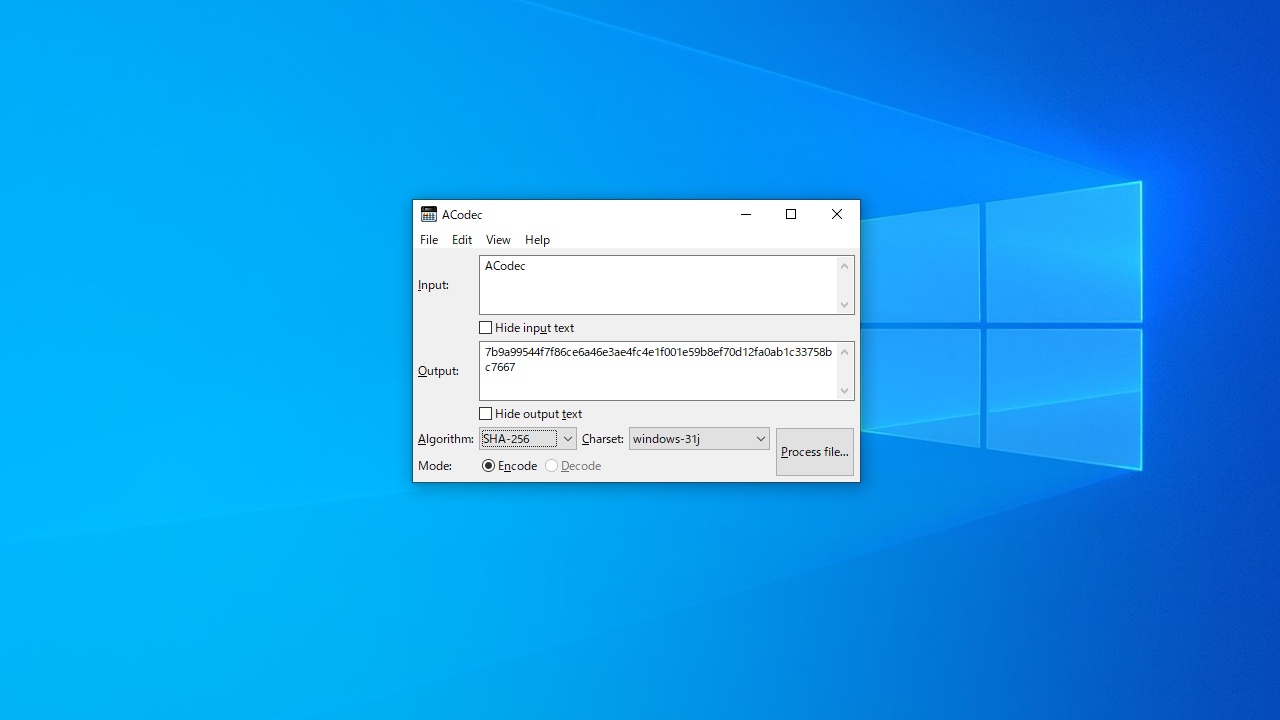Image resolution: width=1280 pixels, height=720 pixels.
Task: Open the View menu
Action: click(498, 240)
